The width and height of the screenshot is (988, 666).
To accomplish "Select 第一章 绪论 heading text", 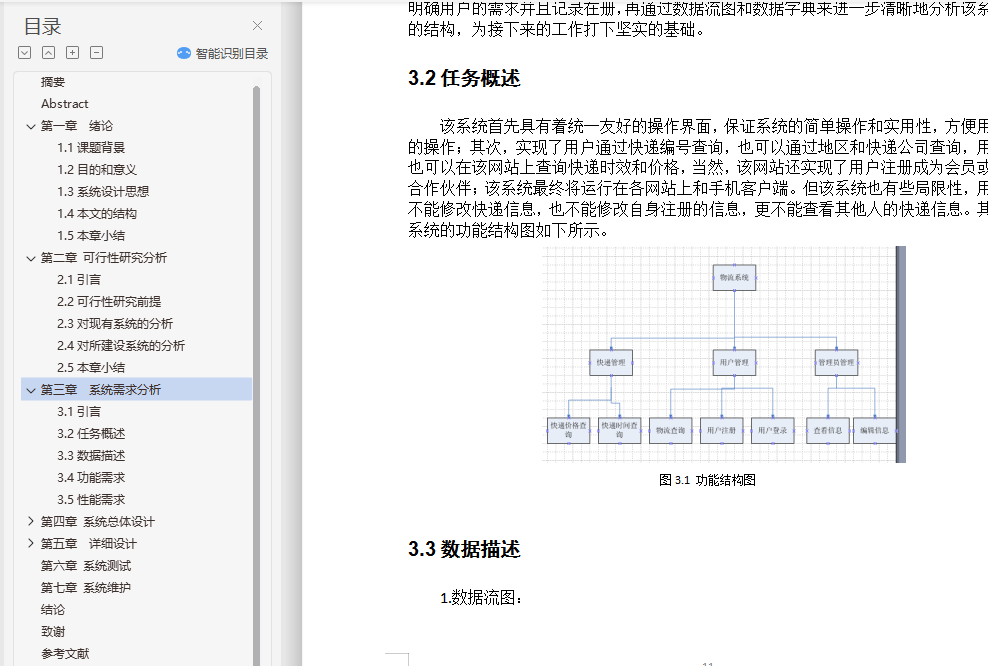I will coord(77,126).
